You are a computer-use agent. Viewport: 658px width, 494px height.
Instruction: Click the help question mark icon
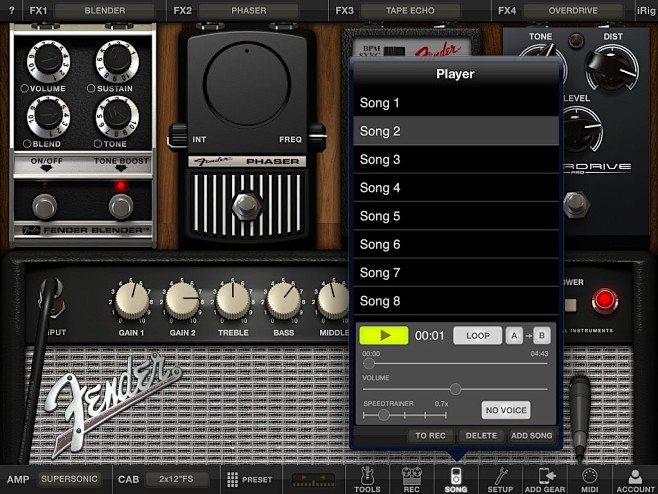coord(13,10)
